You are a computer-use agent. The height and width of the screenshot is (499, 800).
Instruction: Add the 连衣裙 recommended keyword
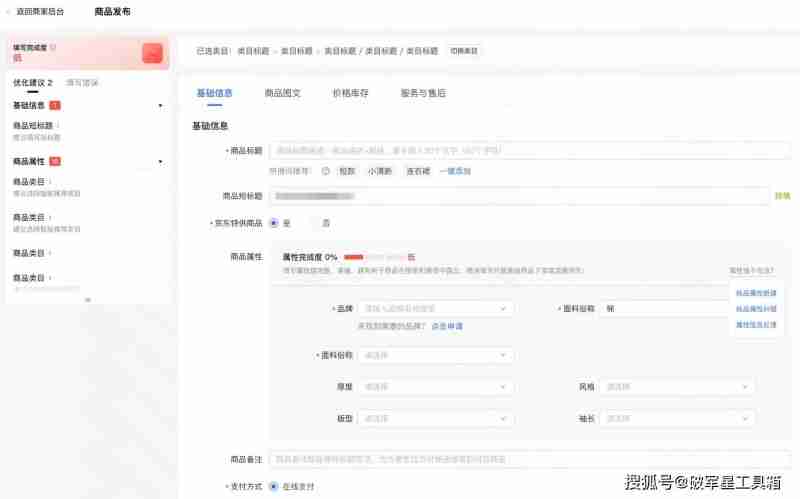(x=418, y=171)
